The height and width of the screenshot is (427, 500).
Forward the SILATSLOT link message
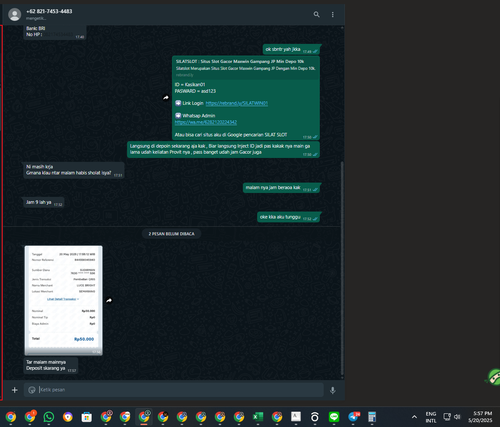pyautogui.click(x=166, y=98)
